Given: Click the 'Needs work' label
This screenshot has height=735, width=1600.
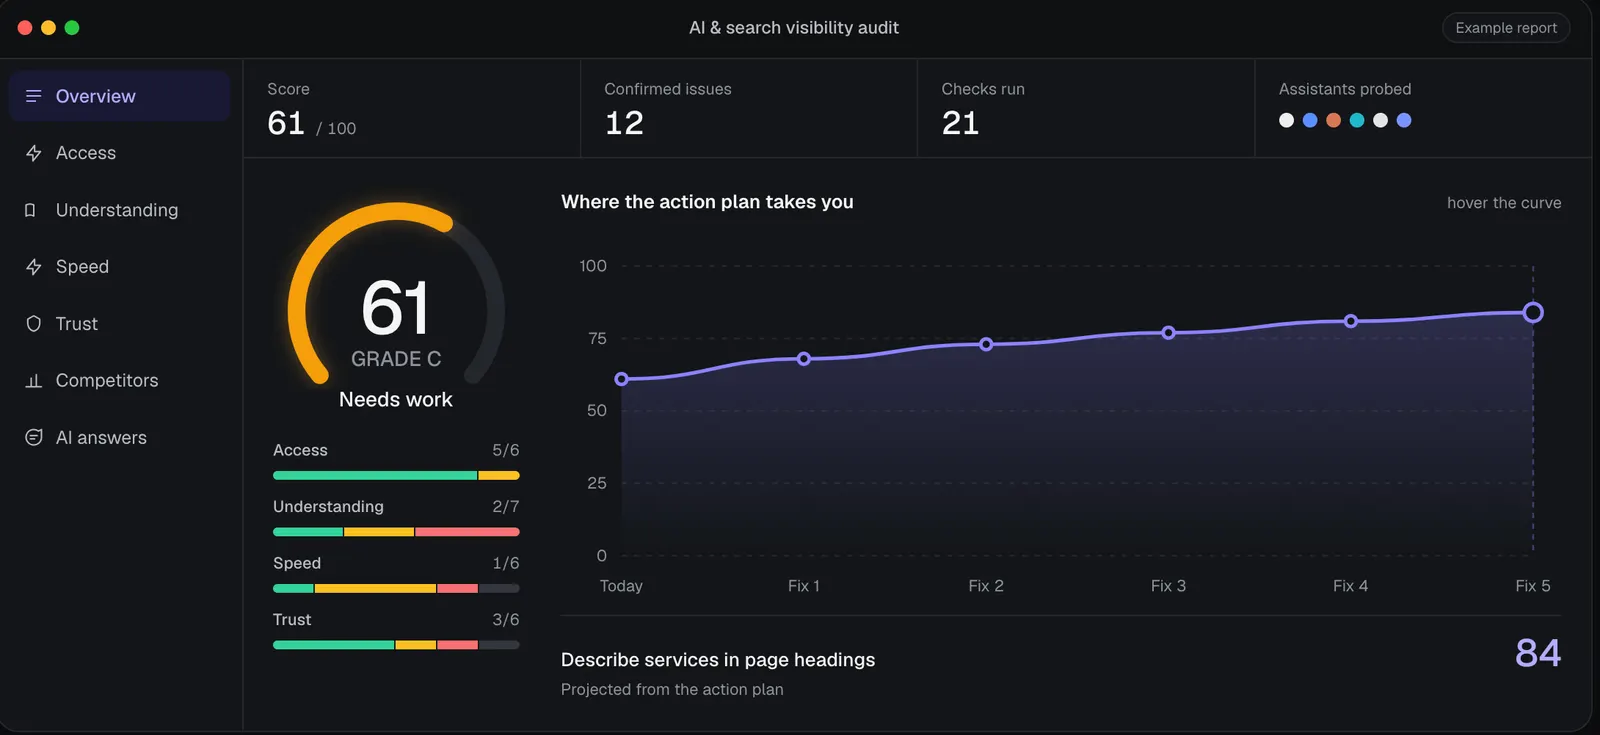Looking at the screenshot, I should (396, 399).
